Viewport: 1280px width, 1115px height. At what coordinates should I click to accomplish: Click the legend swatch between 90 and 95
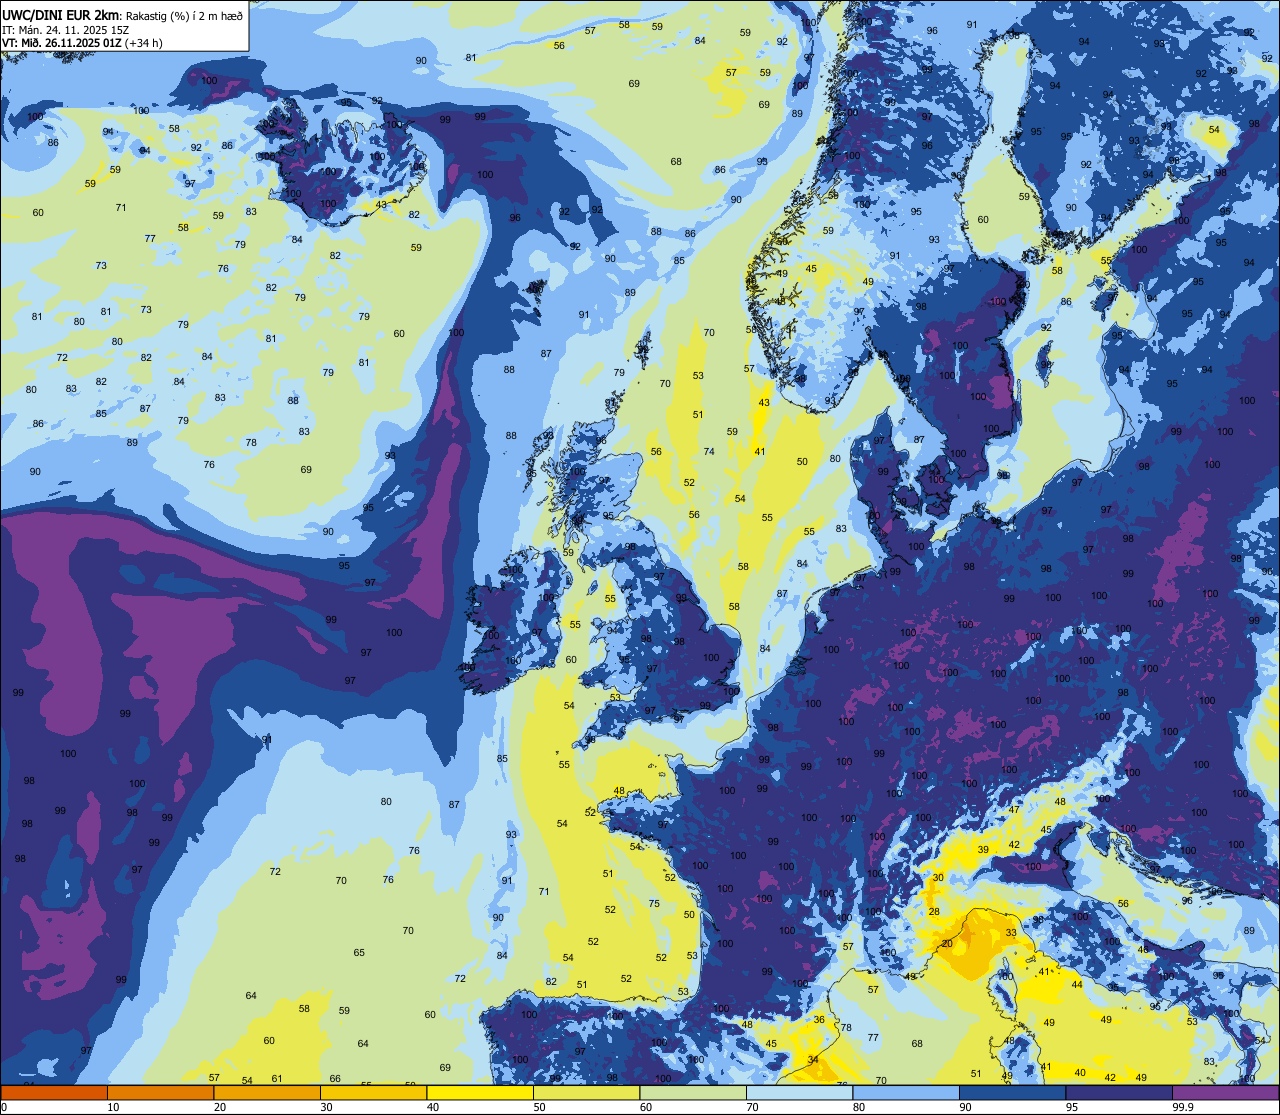pos(1012,1092)
